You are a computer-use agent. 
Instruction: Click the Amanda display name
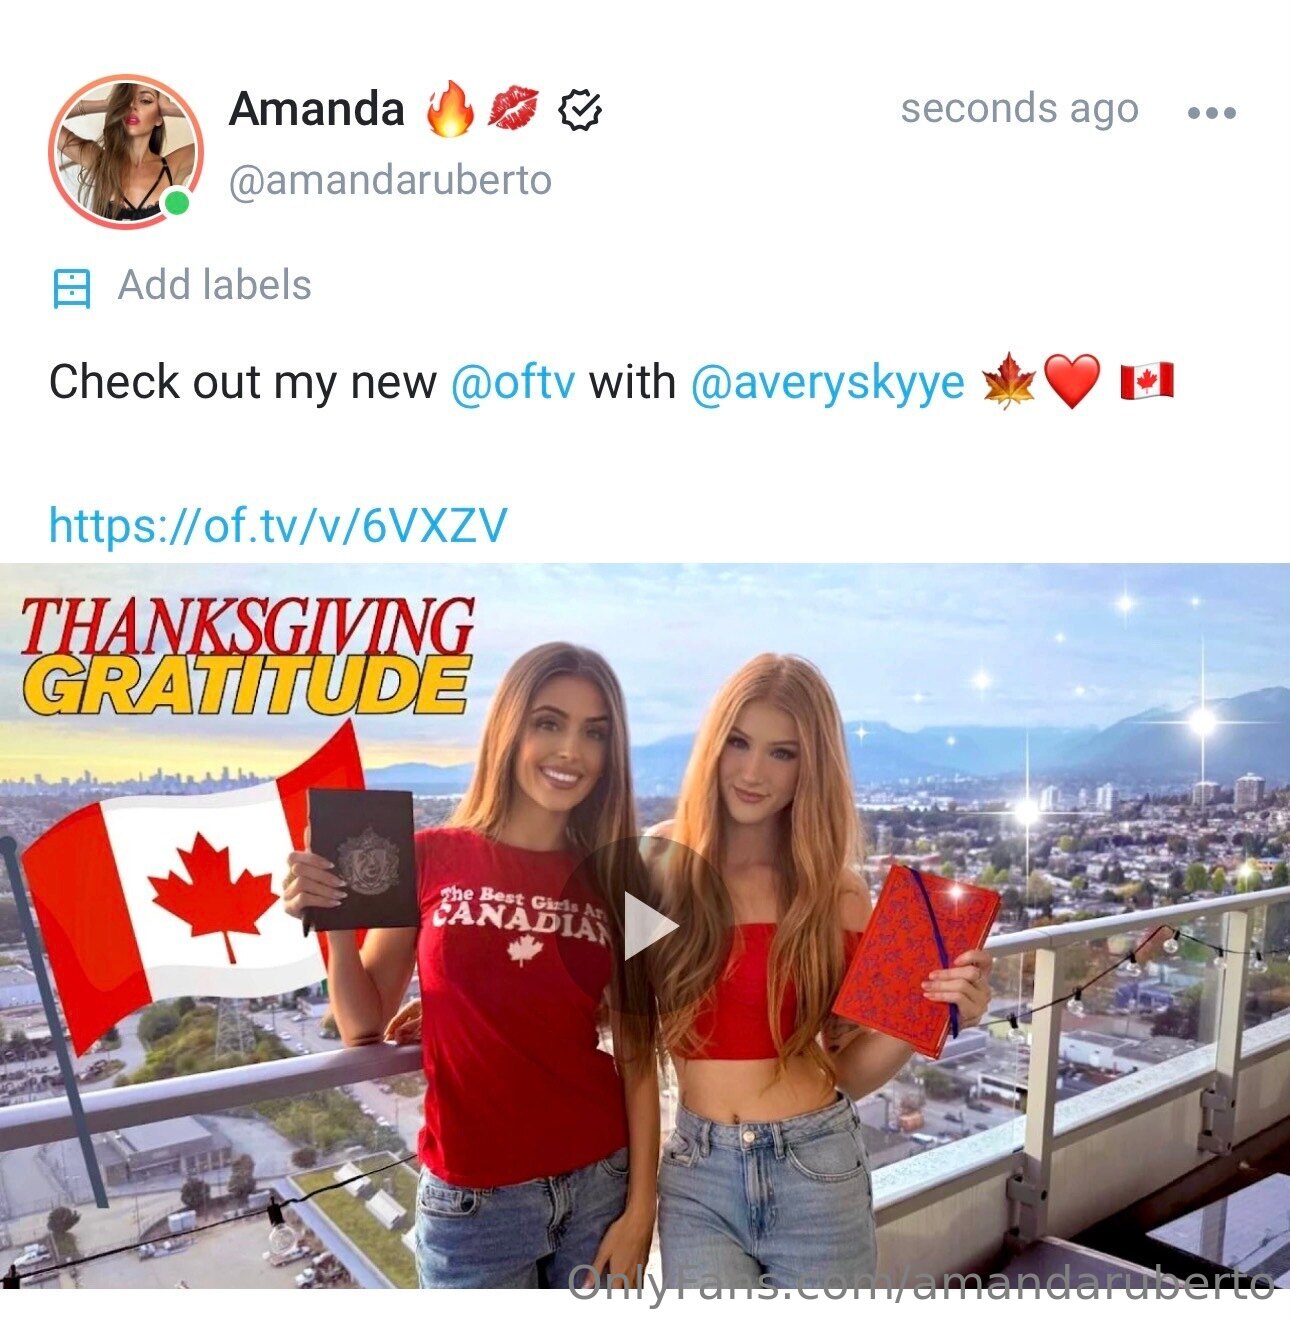pos(317,109)
